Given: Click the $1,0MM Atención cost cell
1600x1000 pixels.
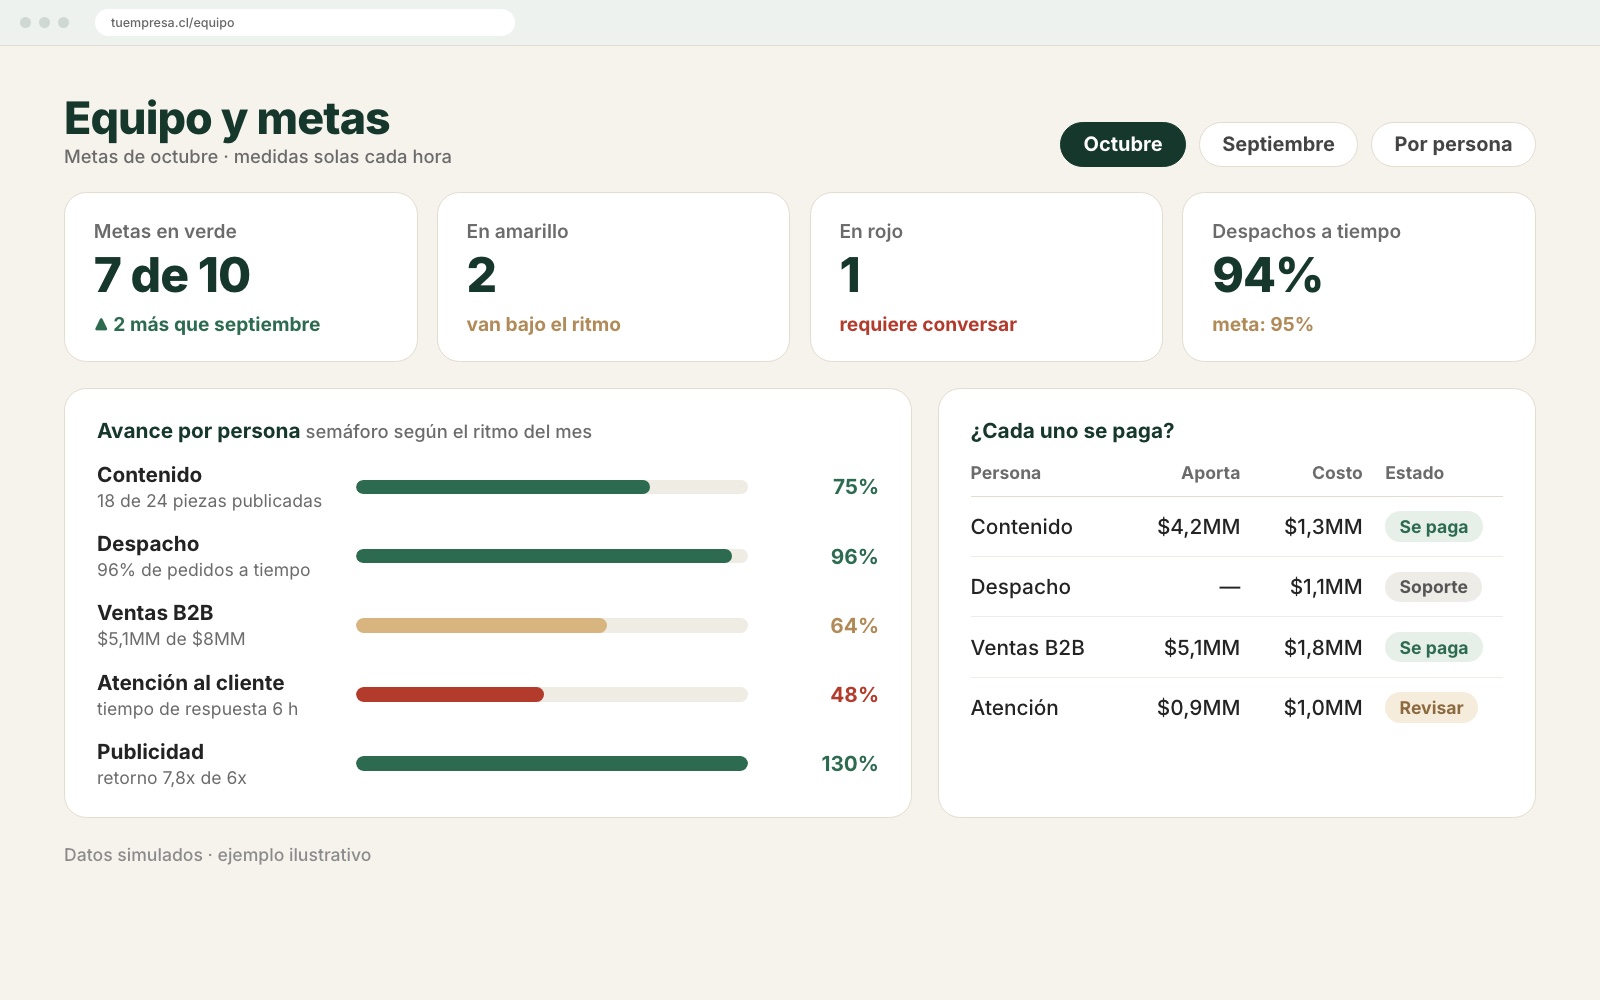Looking at the screenshot, I should 1323,708.
